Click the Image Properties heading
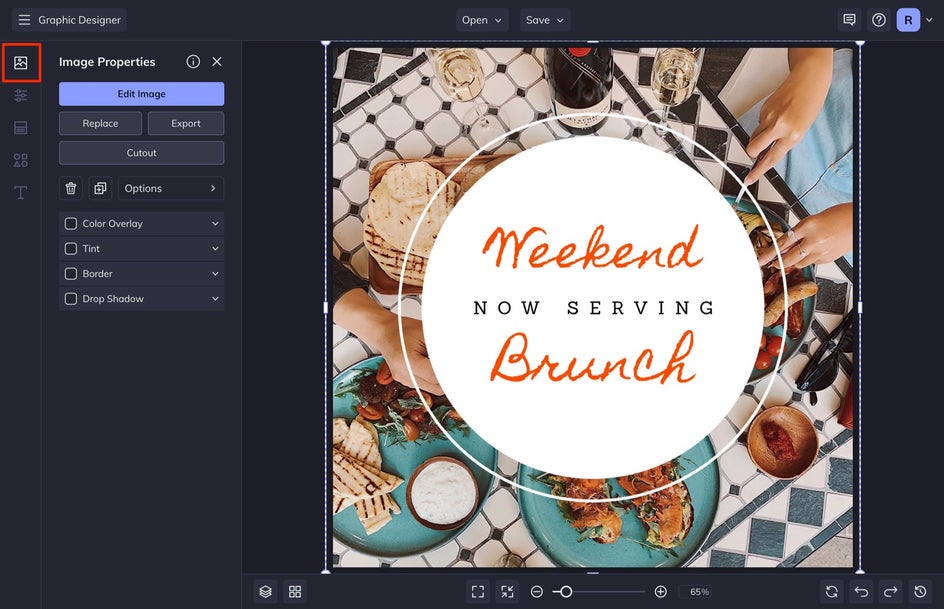Image resolution: width=944 pixels, height=609 pixels. (107, 62)
